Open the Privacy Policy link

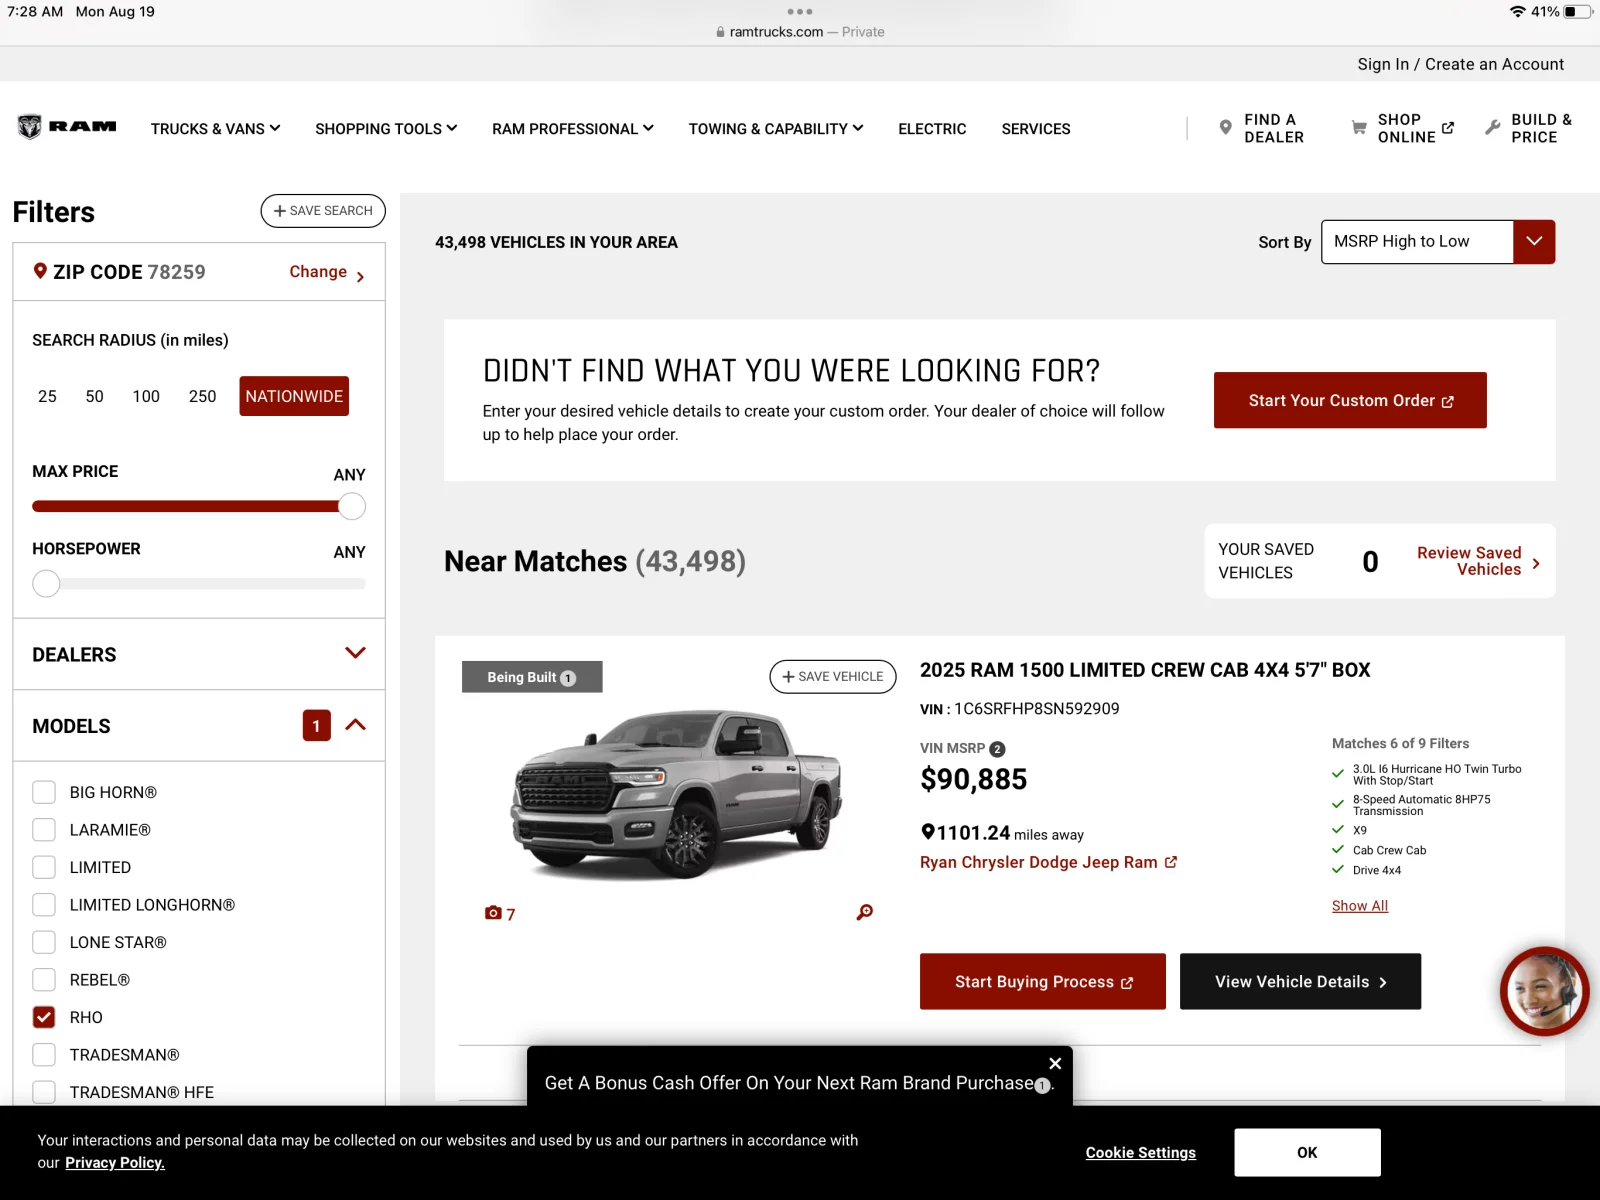115,1163
